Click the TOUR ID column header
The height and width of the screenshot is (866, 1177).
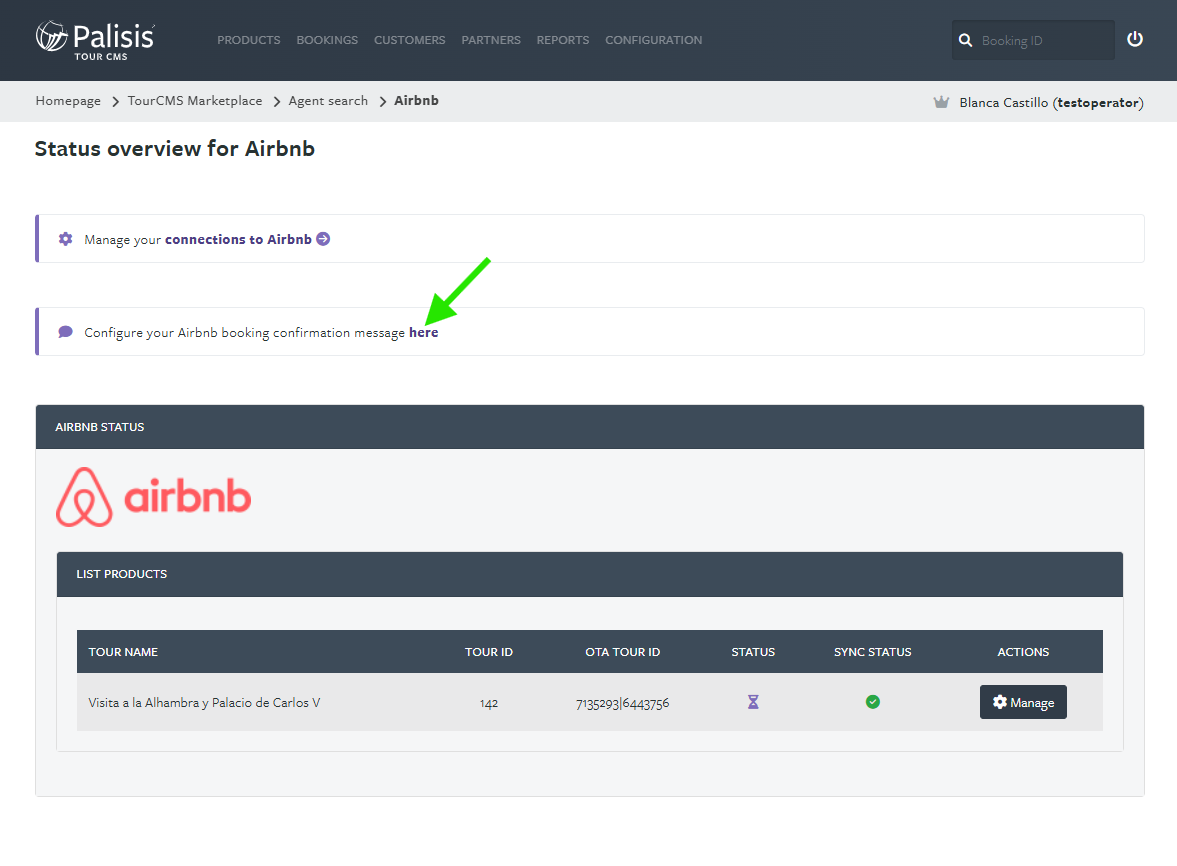pyautogui.click(x=489, y=652)
